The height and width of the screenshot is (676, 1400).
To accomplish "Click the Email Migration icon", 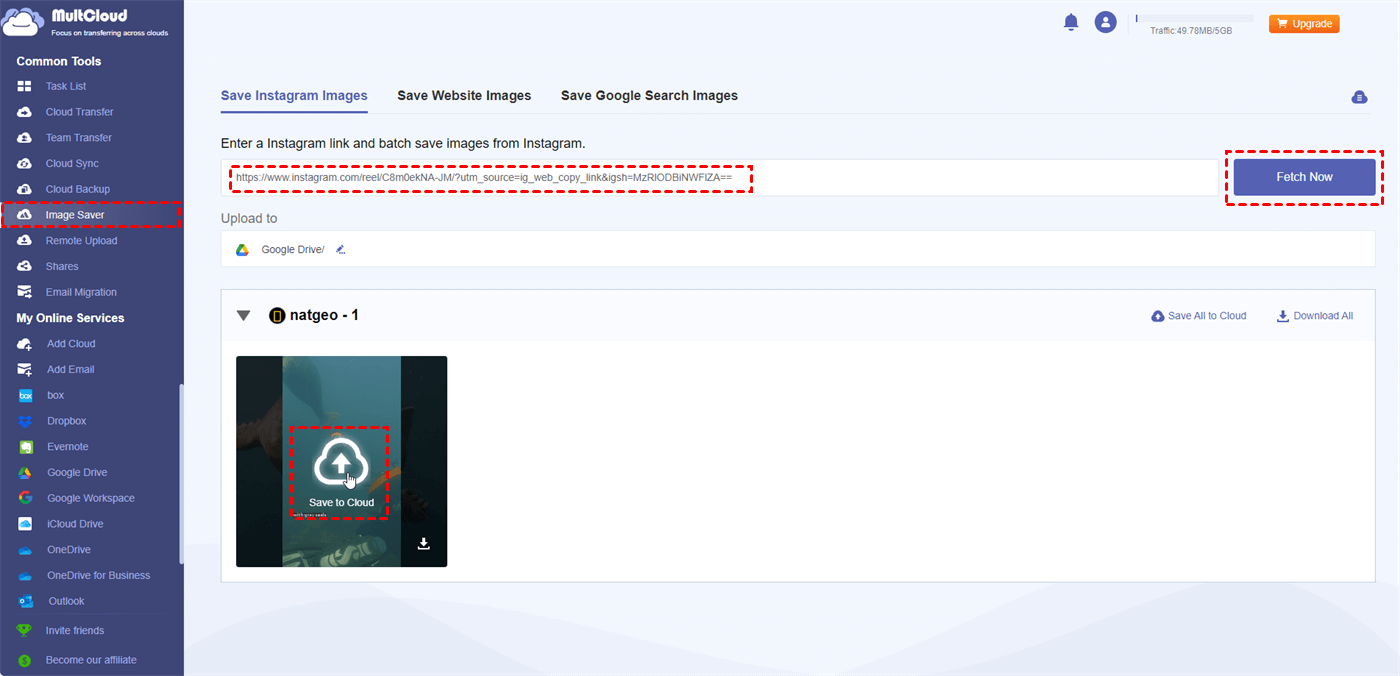I will (x=25, y=292).
